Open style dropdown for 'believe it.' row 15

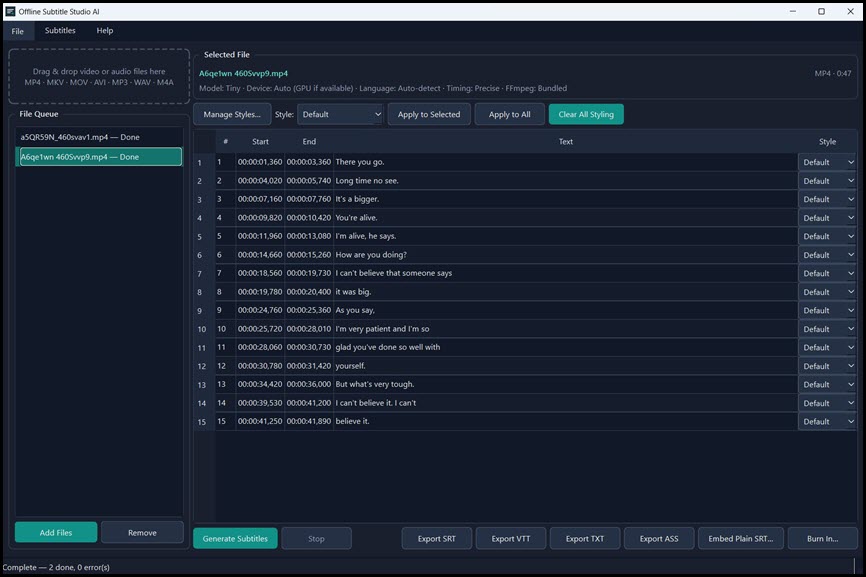[x=827, y=421]
